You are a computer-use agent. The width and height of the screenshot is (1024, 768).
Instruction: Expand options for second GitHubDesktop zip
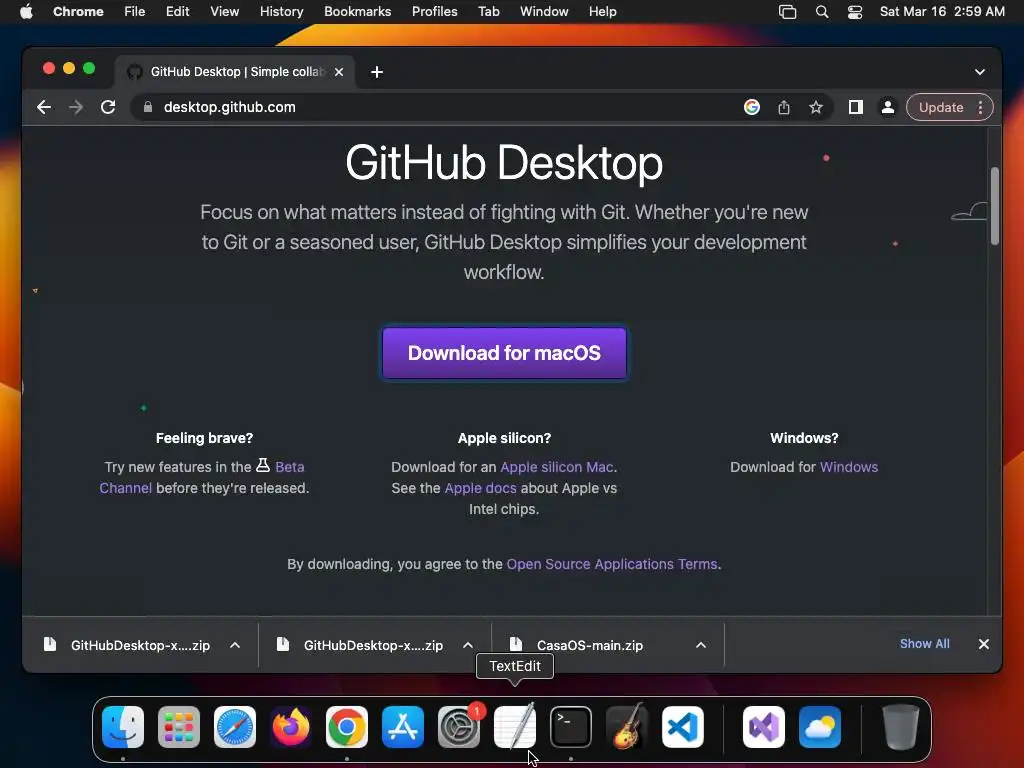[x=468, y=645]
